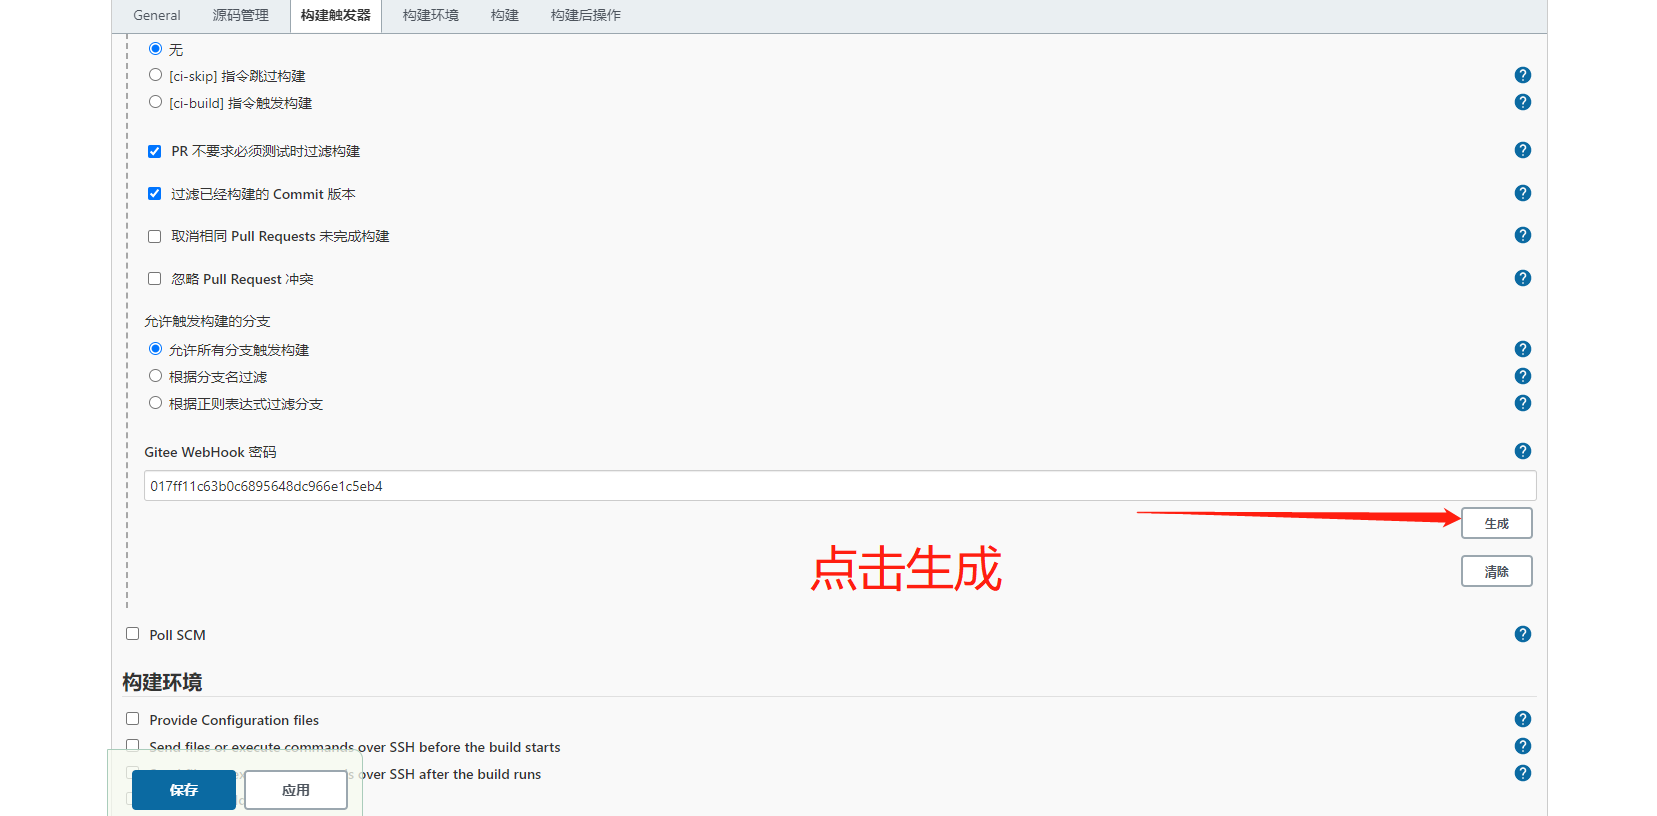The width and height of the screenshot is (1657, 816).
Task: Choose 根据正则表达式过滤分支 radio option
Action: (155, 403)
